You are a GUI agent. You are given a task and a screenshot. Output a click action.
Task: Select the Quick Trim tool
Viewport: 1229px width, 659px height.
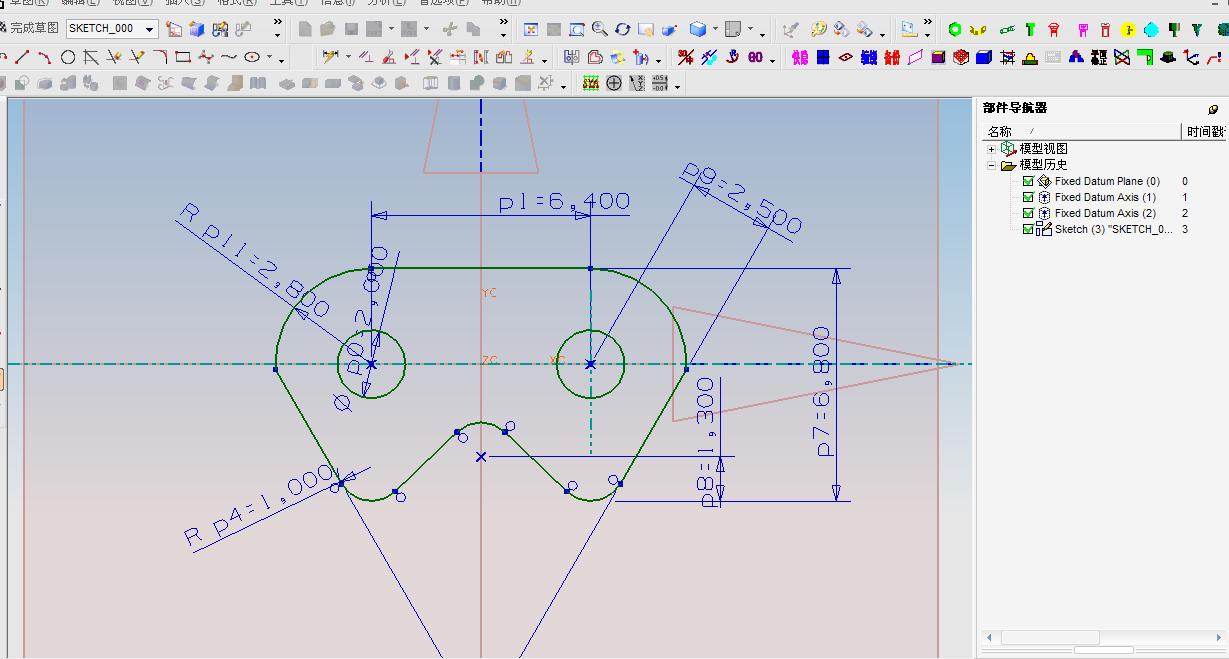pos(114,57)
